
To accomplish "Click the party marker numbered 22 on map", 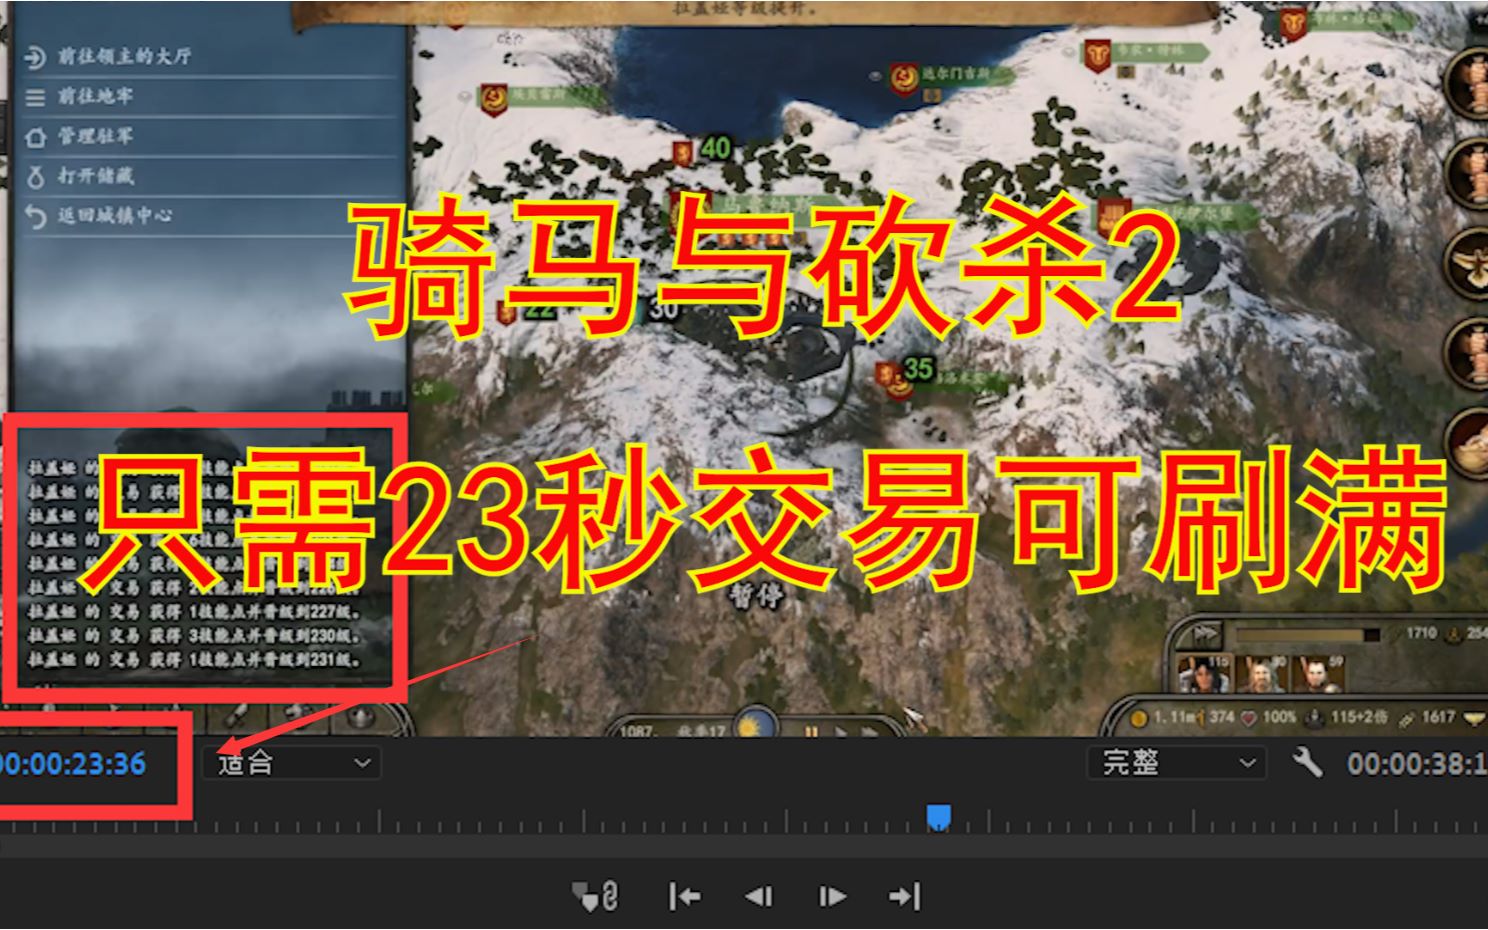I will [x=540, y=309].
